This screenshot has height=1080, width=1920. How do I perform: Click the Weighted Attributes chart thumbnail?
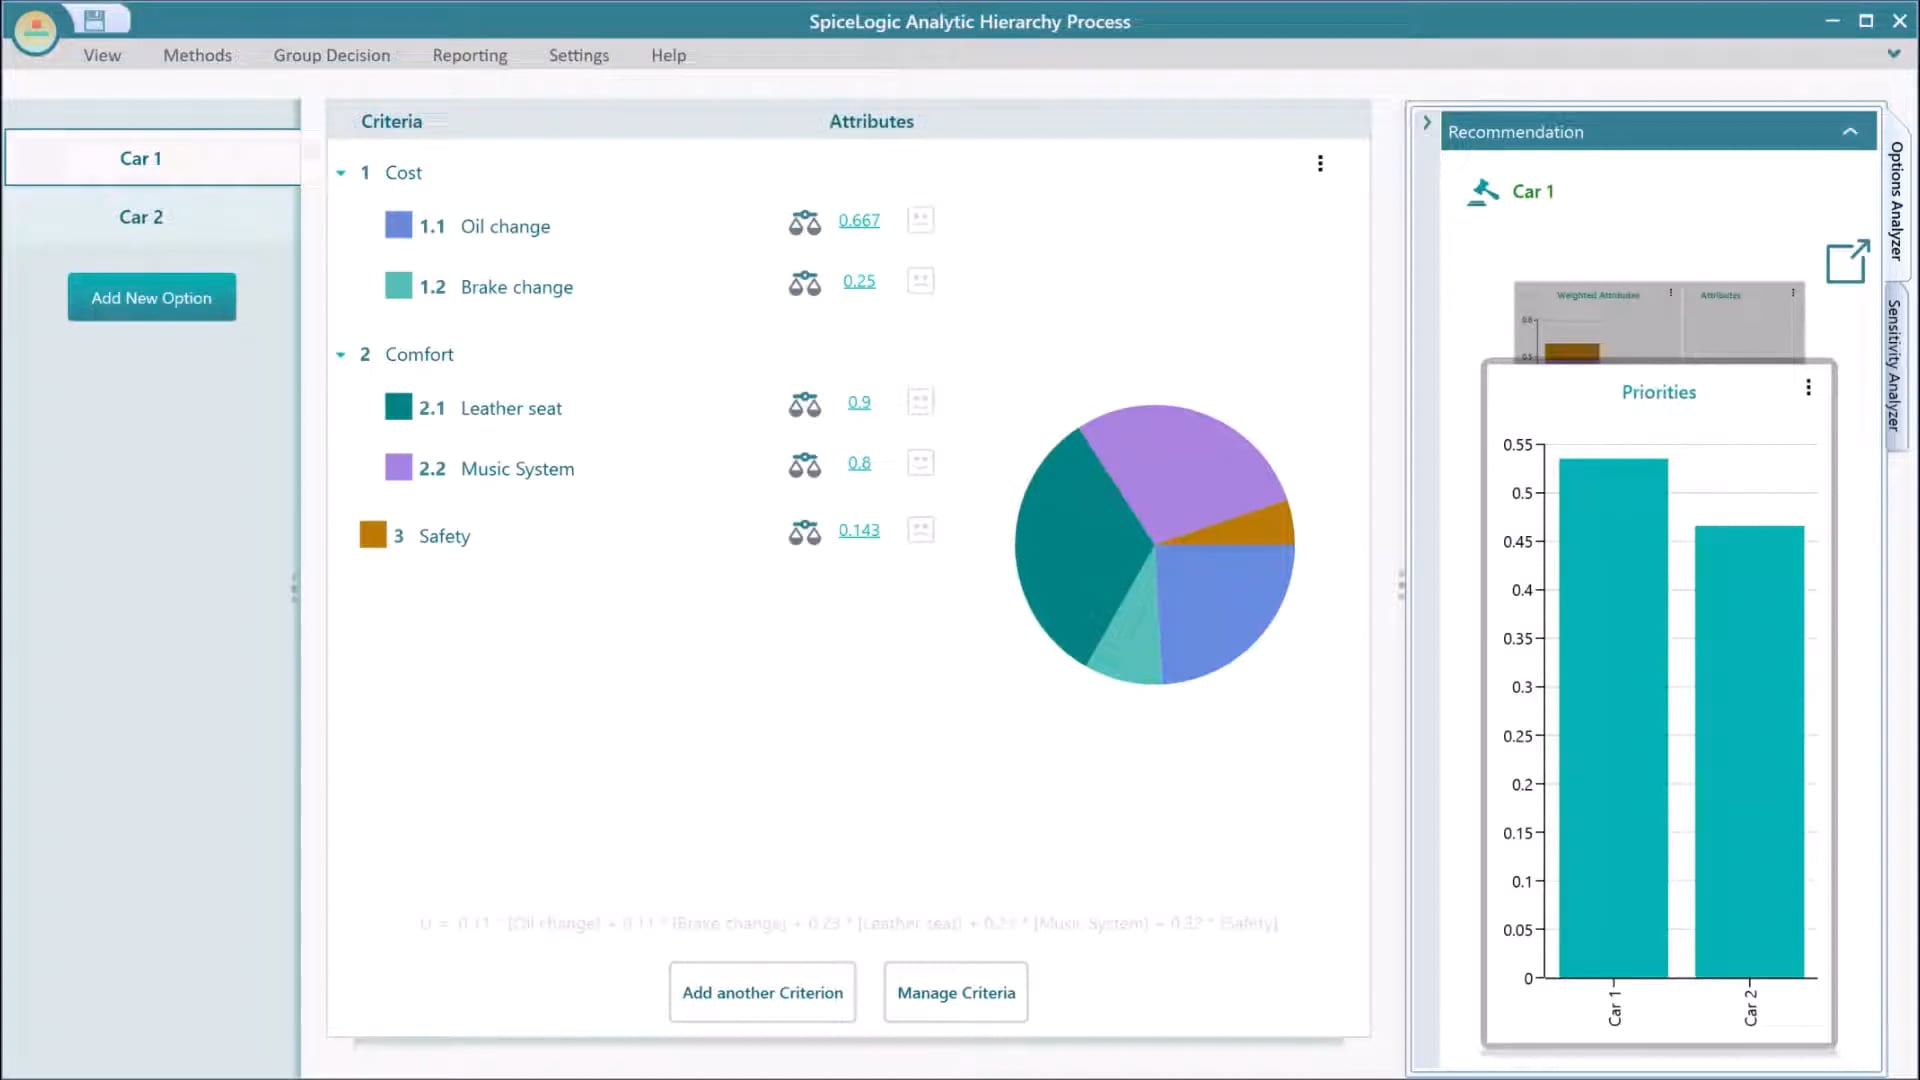click(1598, 323)
